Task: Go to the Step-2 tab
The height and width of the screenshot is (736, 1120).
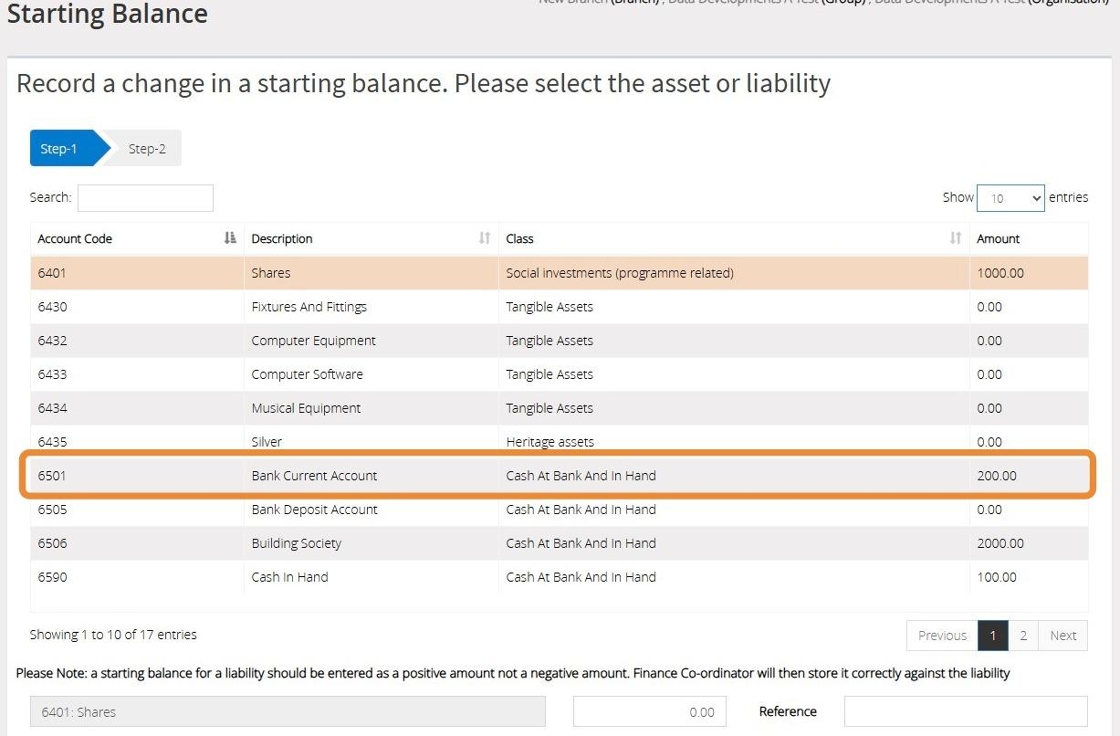Action: click(147, 149)
